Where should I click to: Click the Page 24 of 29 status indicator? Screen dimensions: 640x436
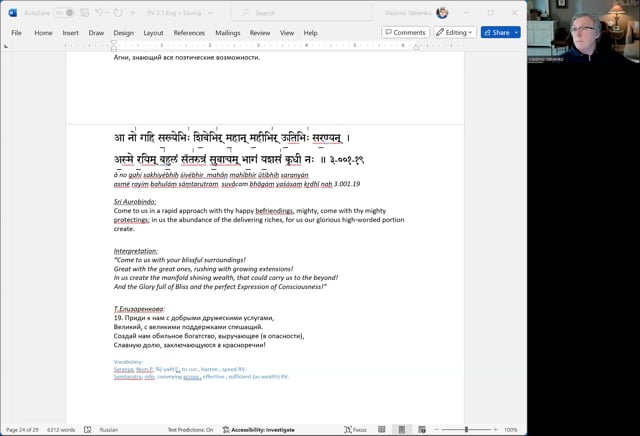[x=22, y=429]
